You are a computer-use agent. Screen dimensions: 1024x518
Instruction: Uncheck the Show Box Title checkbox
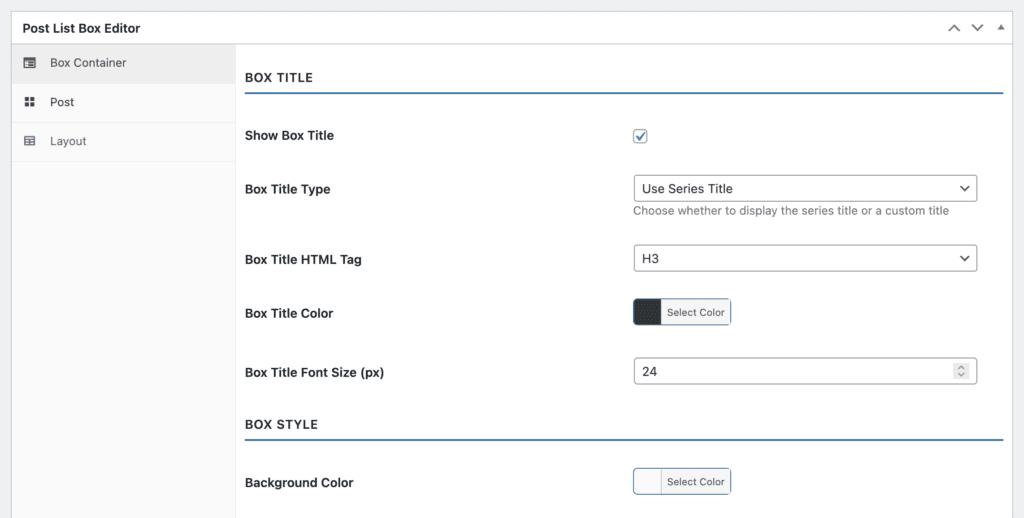(640, 136)
